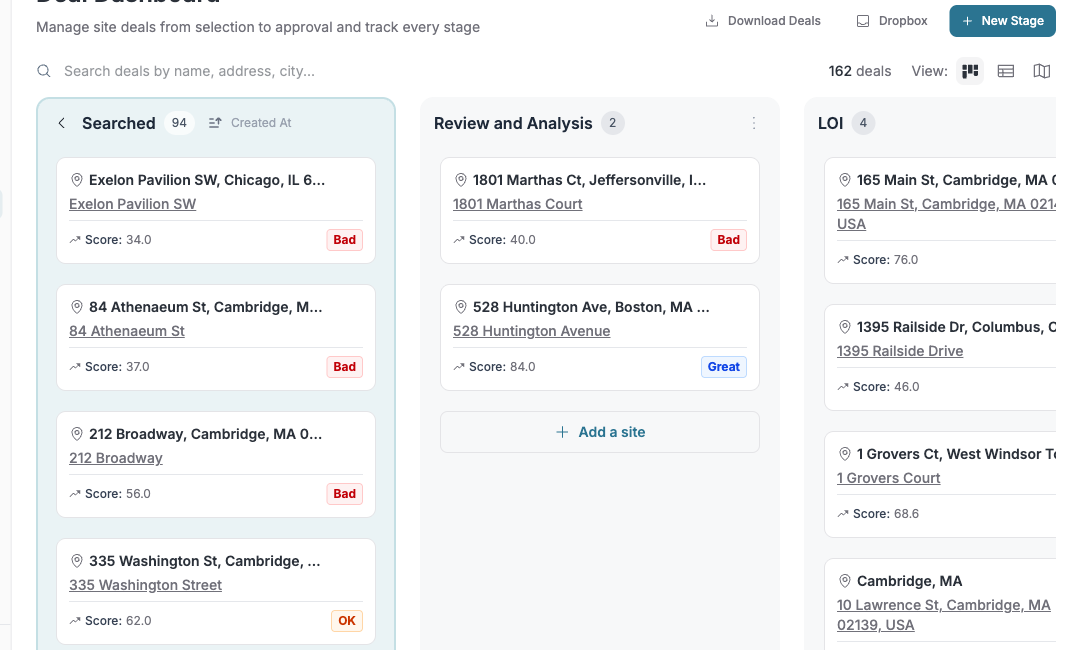Click the score trend arrow on 528 Huntington card
The image size is (1080, 650).
coord(458,367)
